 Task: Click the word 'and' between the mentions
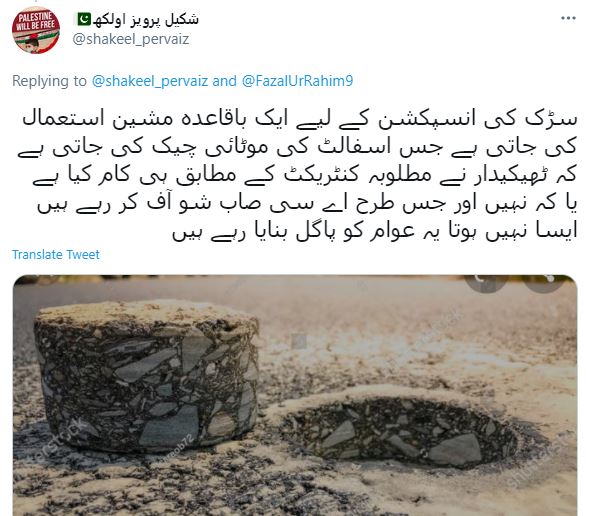tap(225, 81)
